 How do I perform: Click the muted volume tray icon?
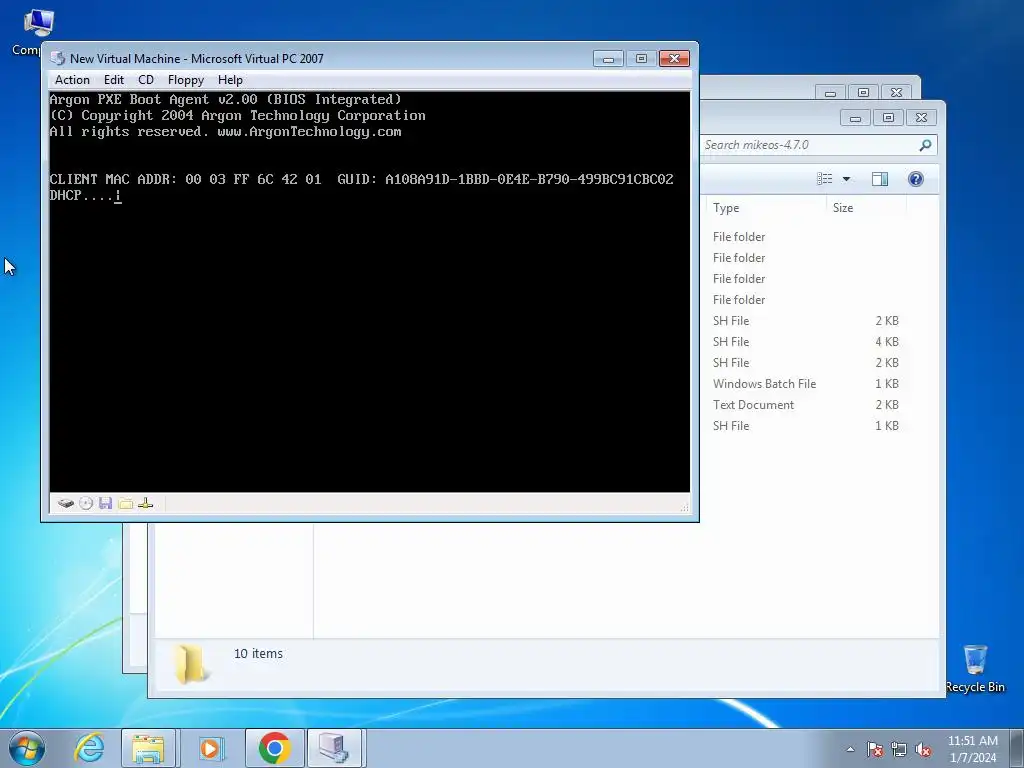pyautogui.click(x=923, y=749)
